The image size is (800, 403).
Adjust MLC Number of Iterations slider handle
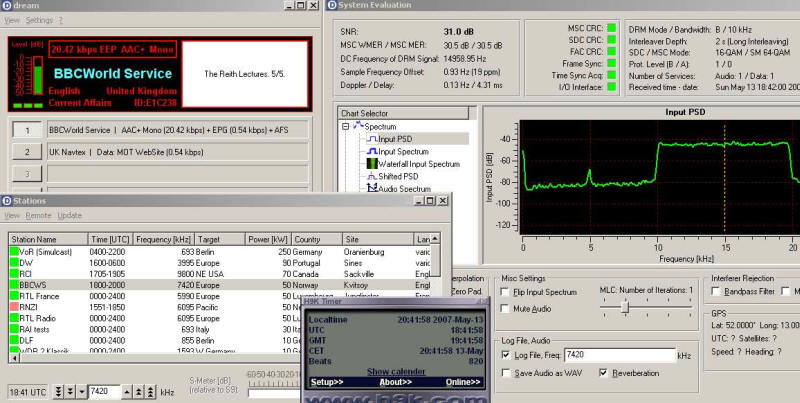coord(625,307)
